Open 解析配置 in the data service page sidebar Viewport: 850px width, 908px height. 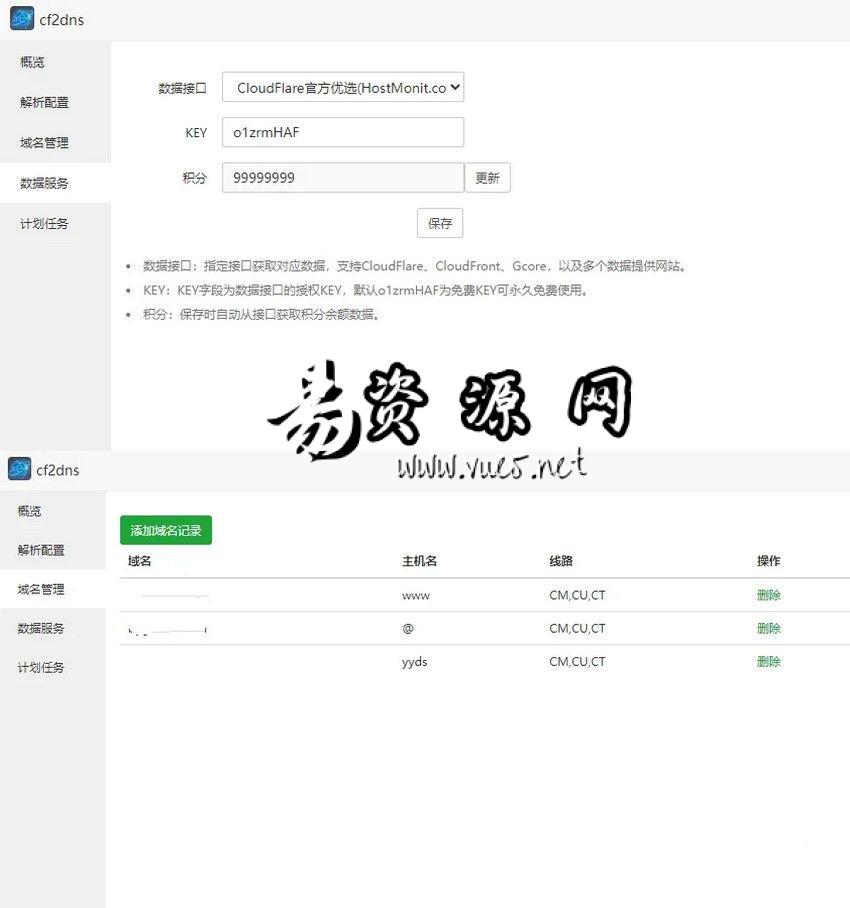(44, 102)
